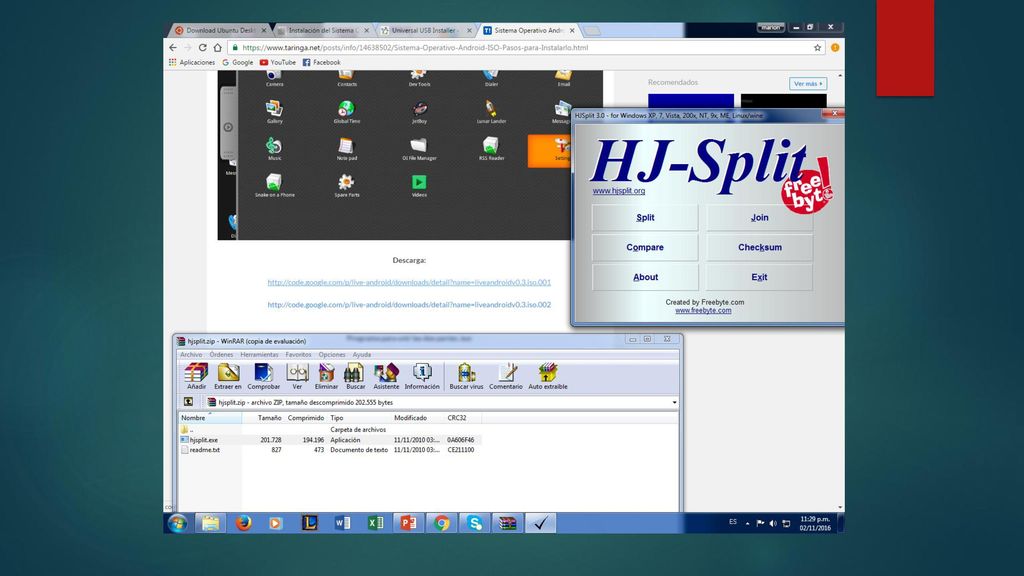Bookmark this page with the star icon
1024x576 pixels.
click(x=817, y=48)
